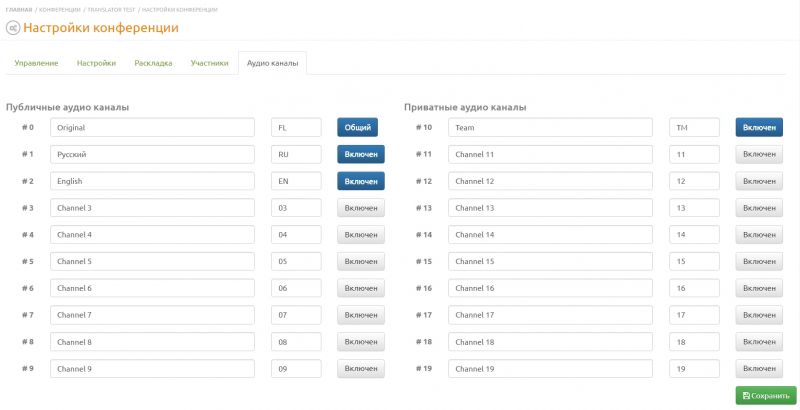Focus the Channel 5 name field
800x410 pixels.
coord(152,262)
